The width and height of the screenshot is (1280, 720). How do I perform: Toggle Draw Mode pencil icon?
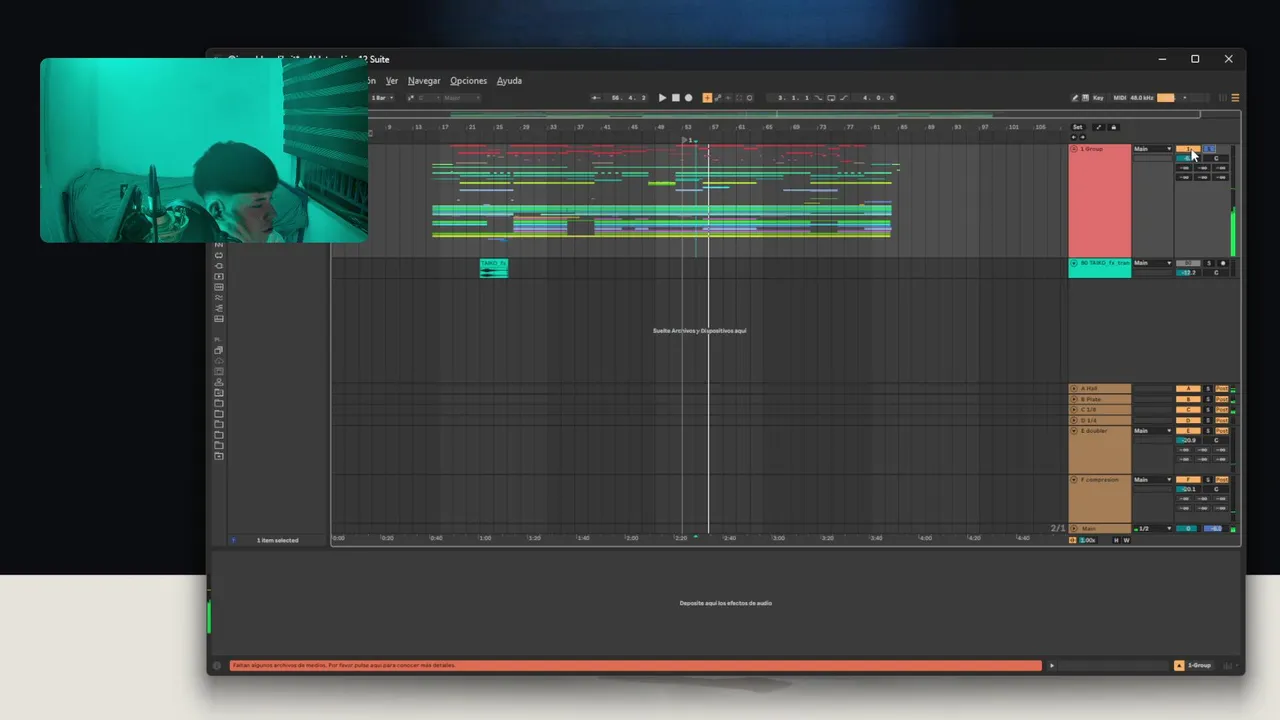coord(1075,98)
